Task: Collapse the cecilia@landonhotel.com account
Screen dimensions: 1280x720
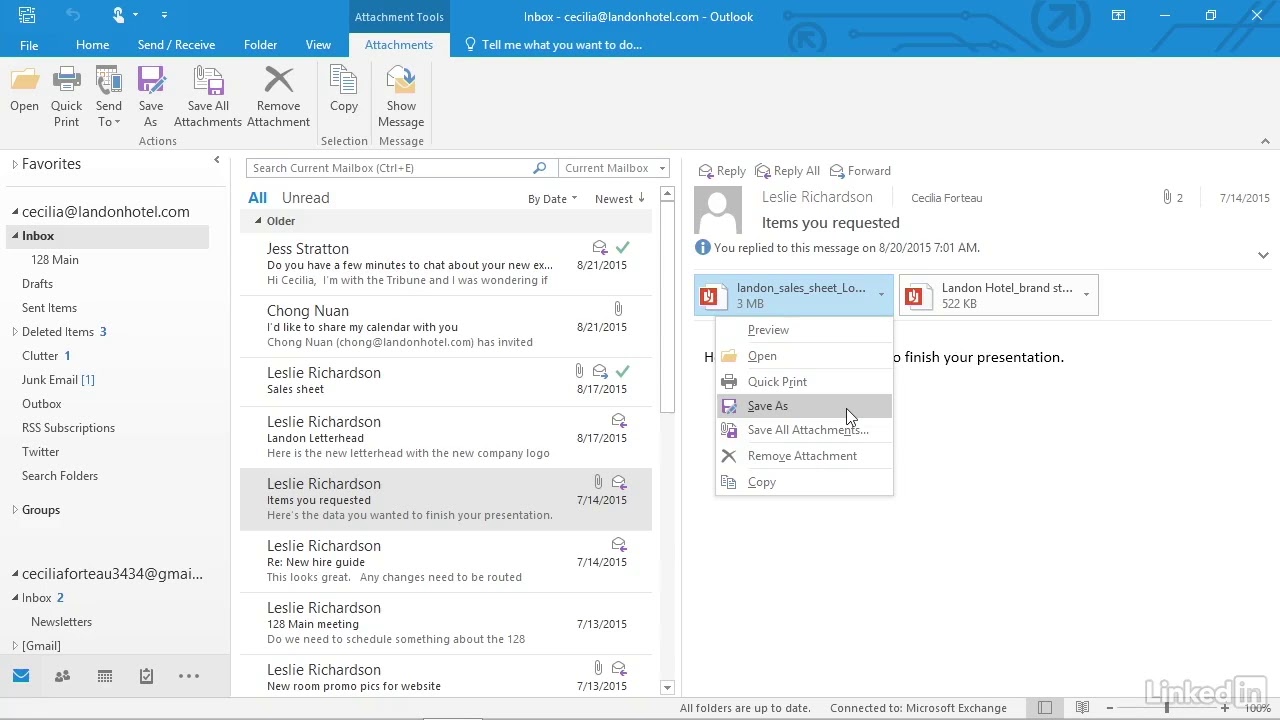Action: click(15, 212)
